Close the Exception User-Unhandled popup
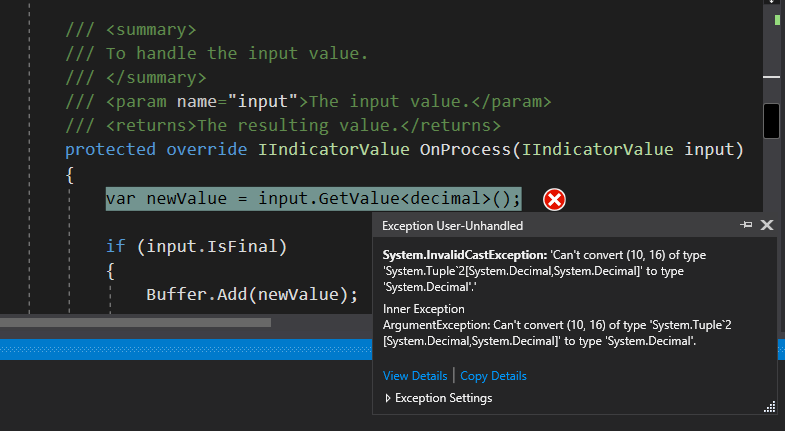The height and width of the screenshot is (431, 785). (x=767, y=225)
